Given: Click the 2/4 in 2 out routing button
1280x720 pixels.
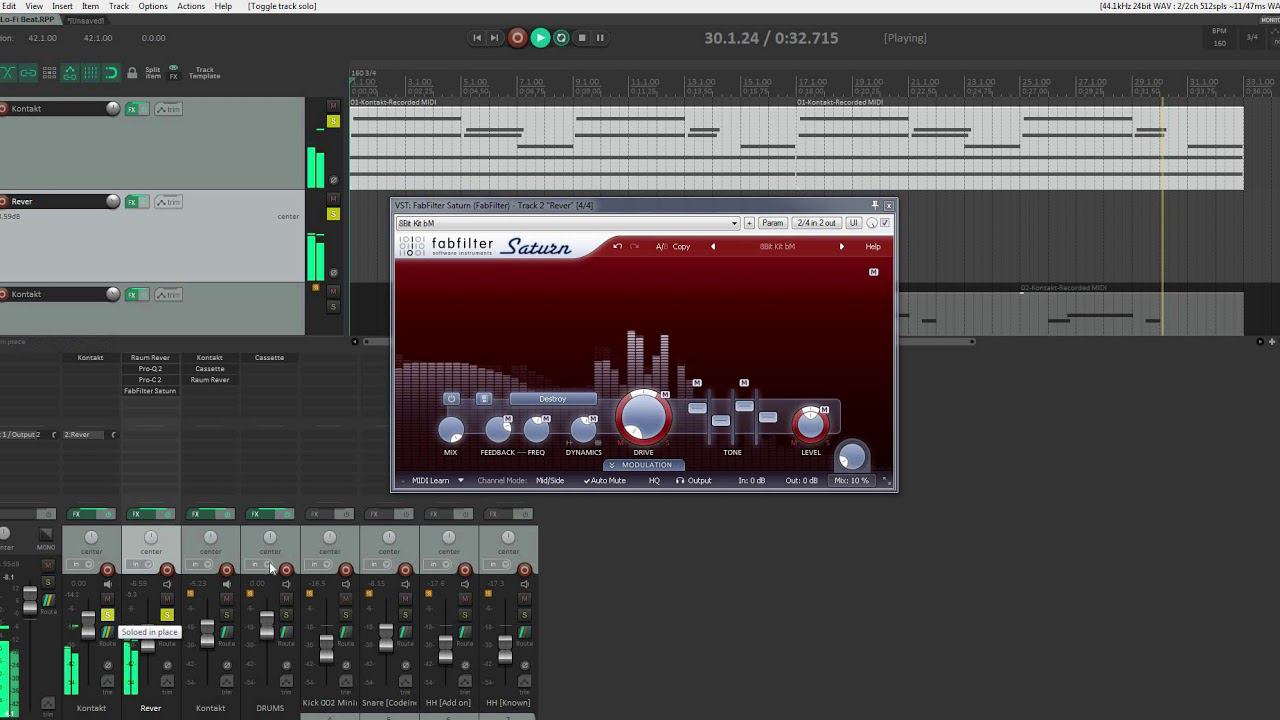Looking at the screenshot, I should pos(817,223).
